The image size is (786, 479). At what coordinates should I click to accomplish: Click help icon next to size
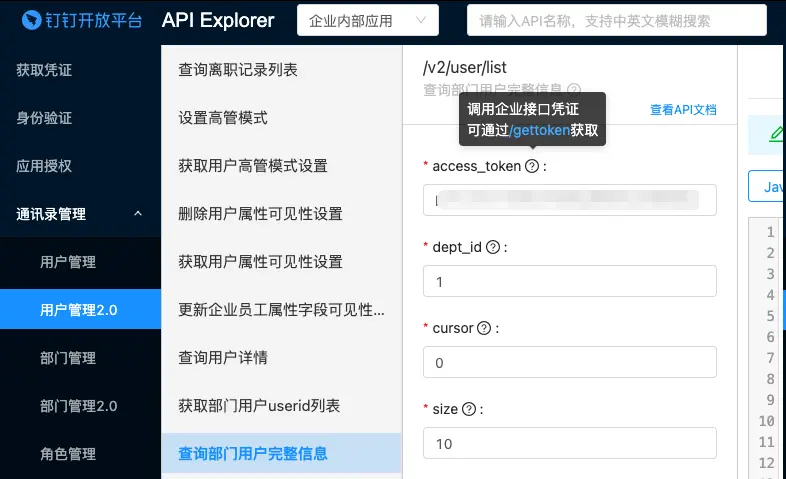point(469,409)
